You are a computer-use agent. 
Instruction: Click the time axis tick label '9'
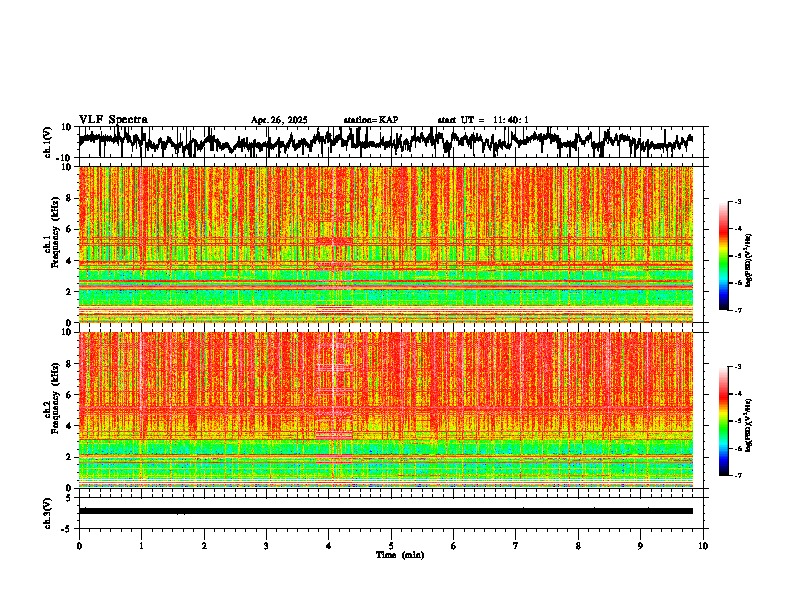click(x=640, y=546)
